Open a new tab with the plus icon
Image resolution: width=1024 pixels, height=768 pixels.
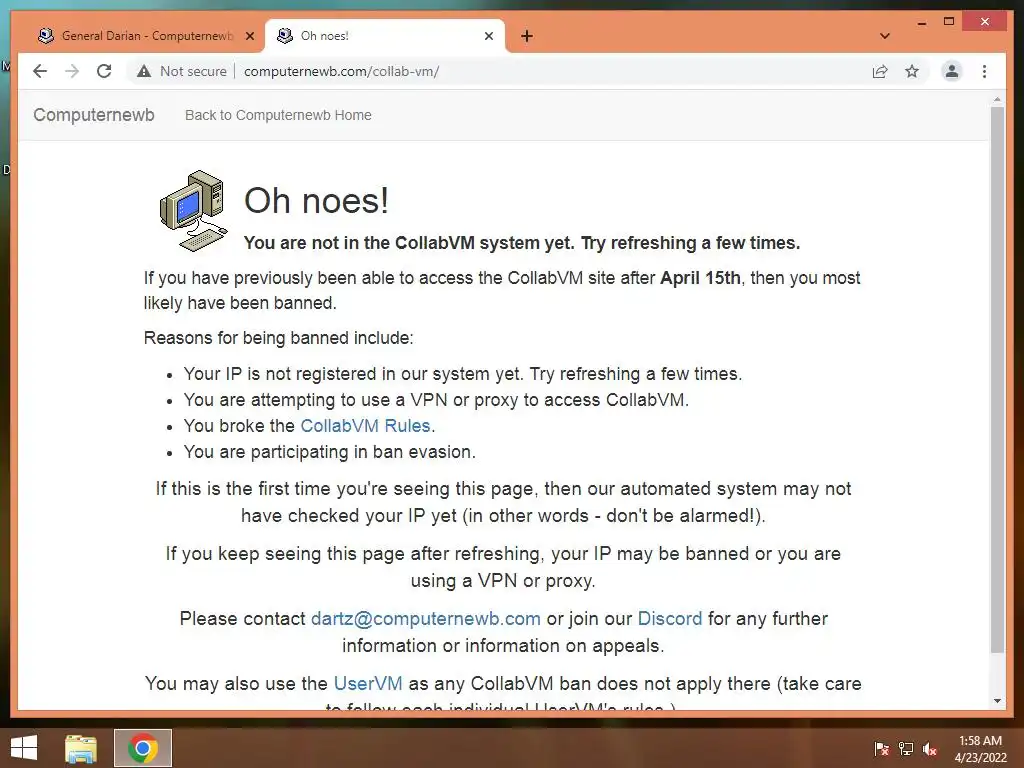coord(527,36)
